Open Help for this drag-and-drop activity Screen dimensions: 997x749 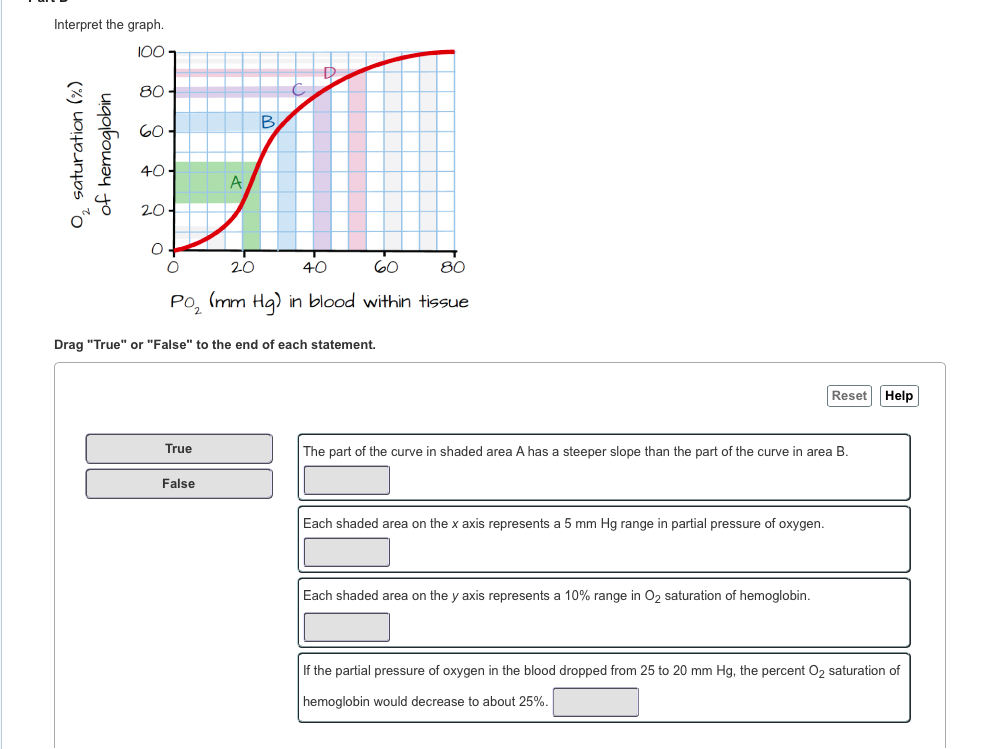(x=898, y=395)
